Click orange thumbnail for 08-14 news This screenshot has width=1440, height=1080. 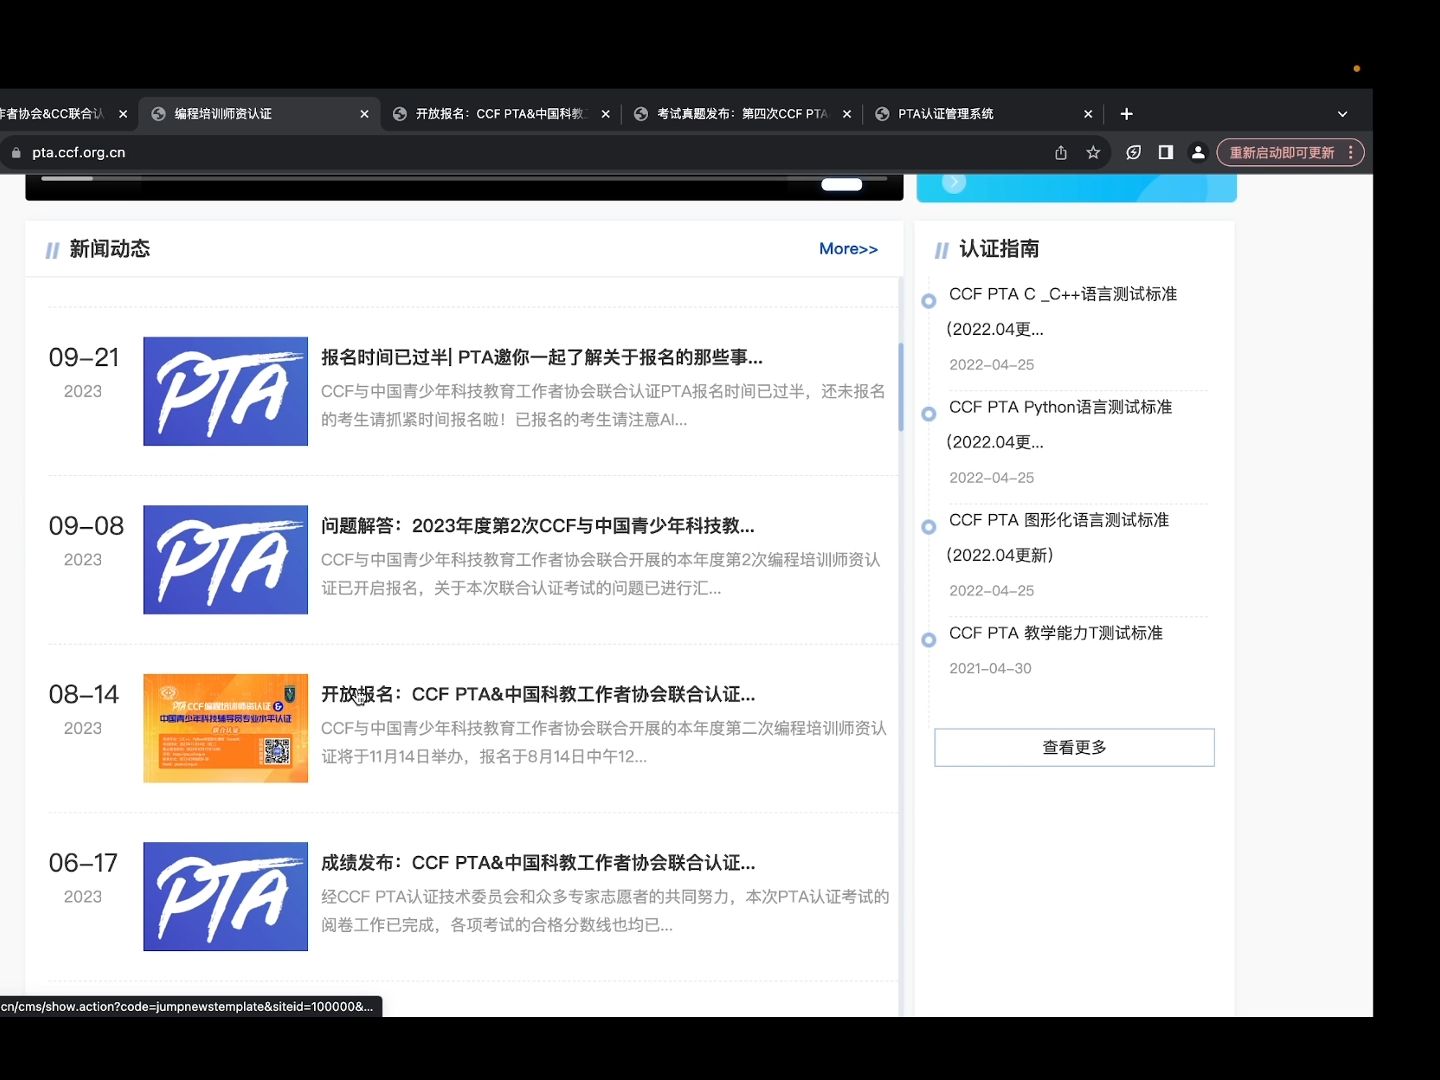tap(225, 728)
